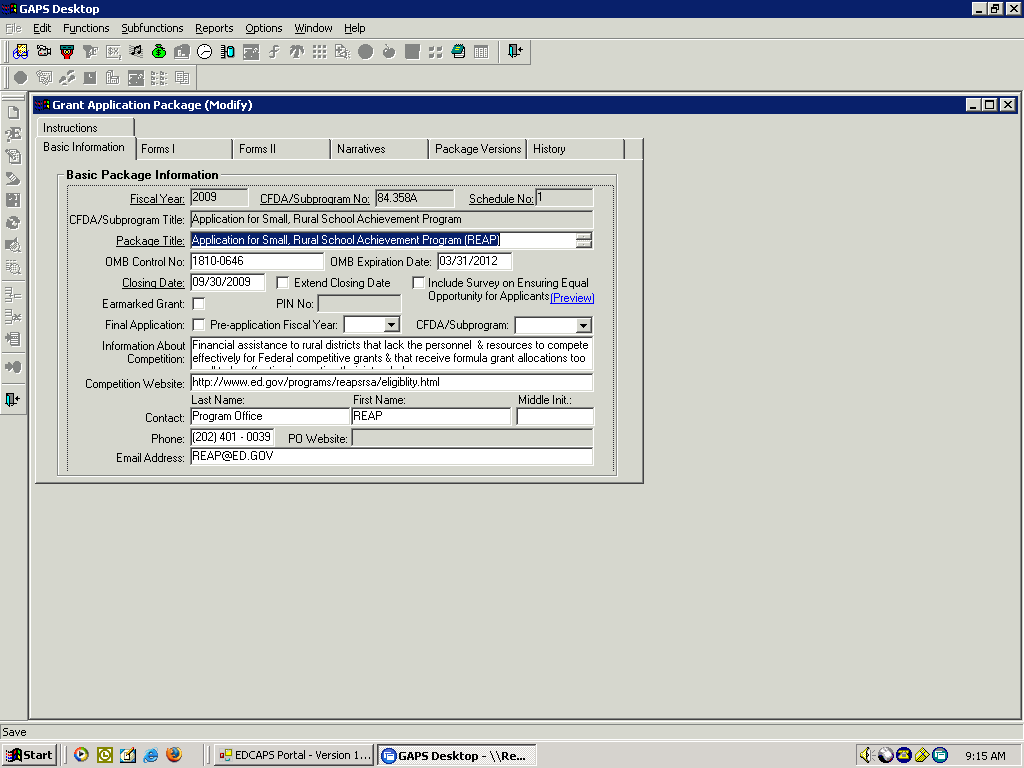This screenshot has height=768, width=1024.
Task: Click the green exit door icon in the left sidebar
Action: [13, 400]
